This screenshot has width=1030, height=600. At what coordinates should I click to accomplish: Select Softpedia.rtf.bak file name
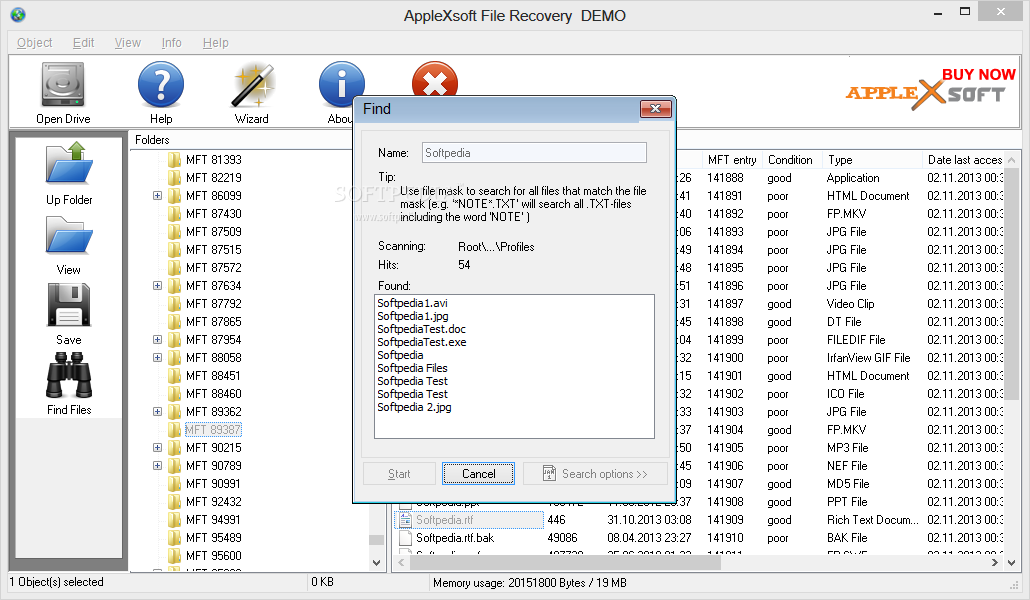click(x=455, y=538)
